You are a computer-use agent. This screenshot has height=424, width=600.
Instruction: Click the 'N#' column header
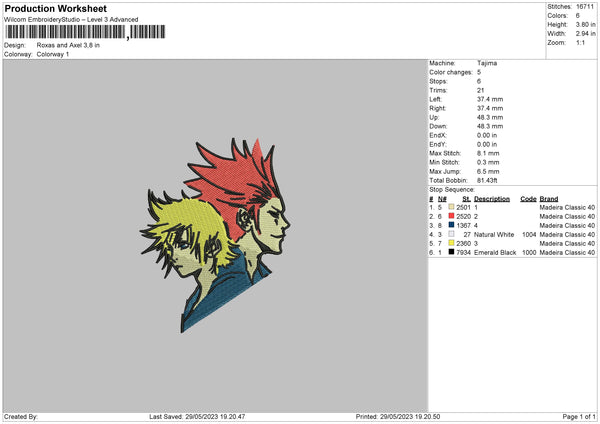(x=442, y=199)
